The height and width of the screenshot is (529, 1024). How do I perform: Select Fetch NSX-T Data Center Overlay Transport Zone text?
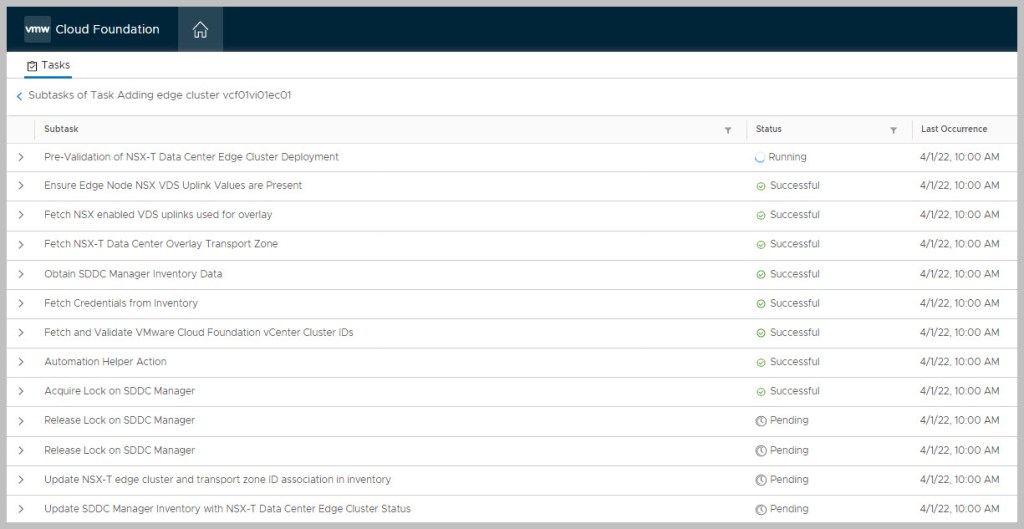pyautogui.click(x=161, y=244)
